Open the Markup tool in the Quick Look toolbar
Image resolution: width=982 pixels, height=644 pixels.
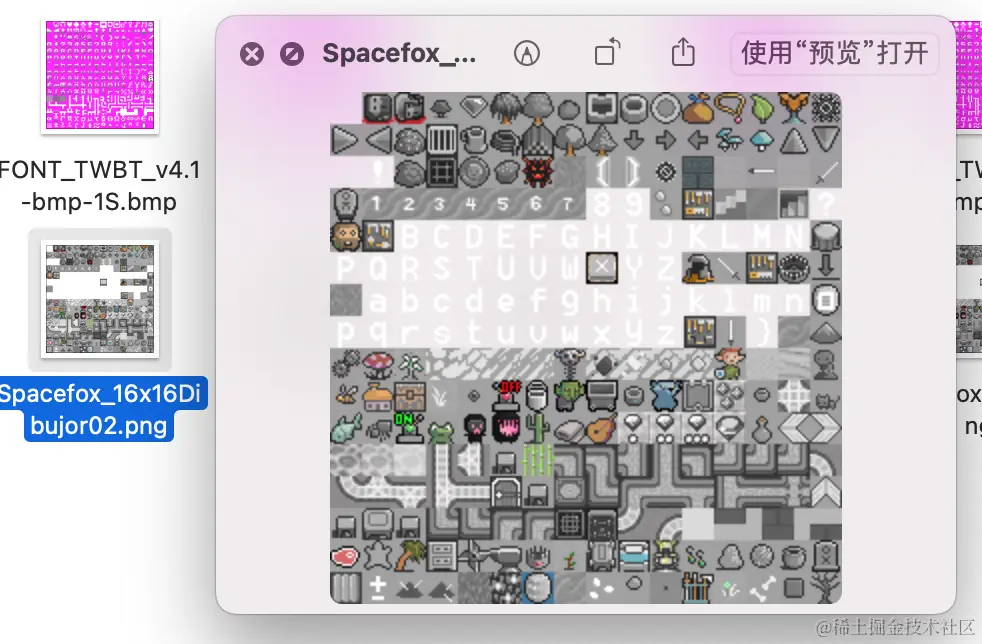coord(528,54)
